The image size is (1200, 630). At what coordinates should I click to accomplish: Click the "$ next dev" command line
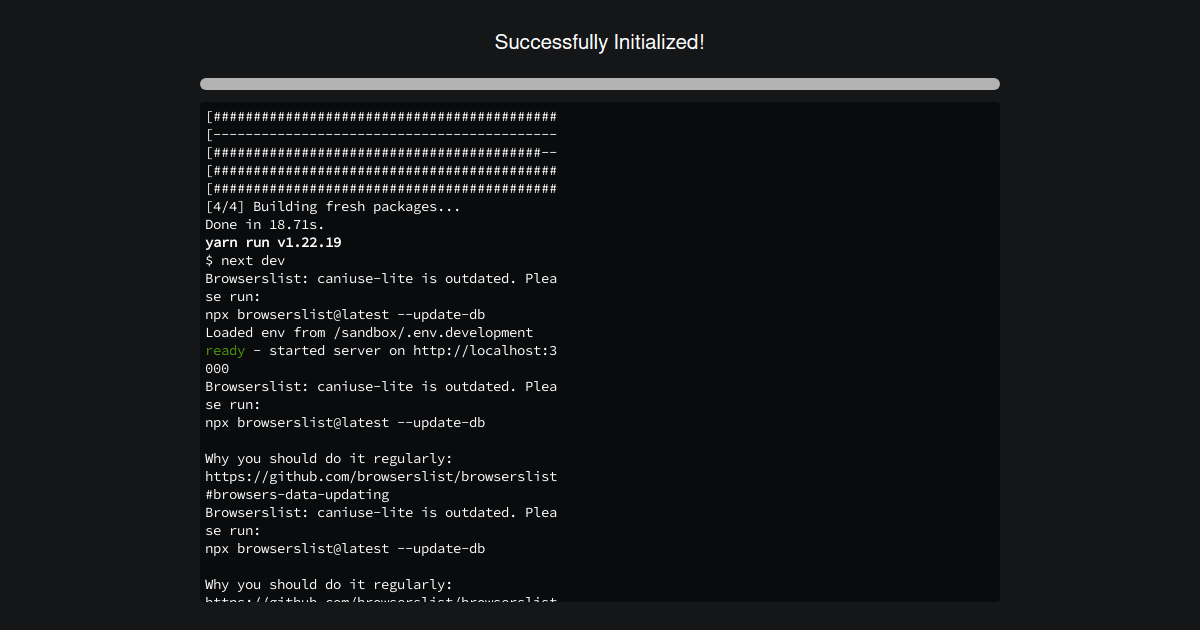point(245,260)
